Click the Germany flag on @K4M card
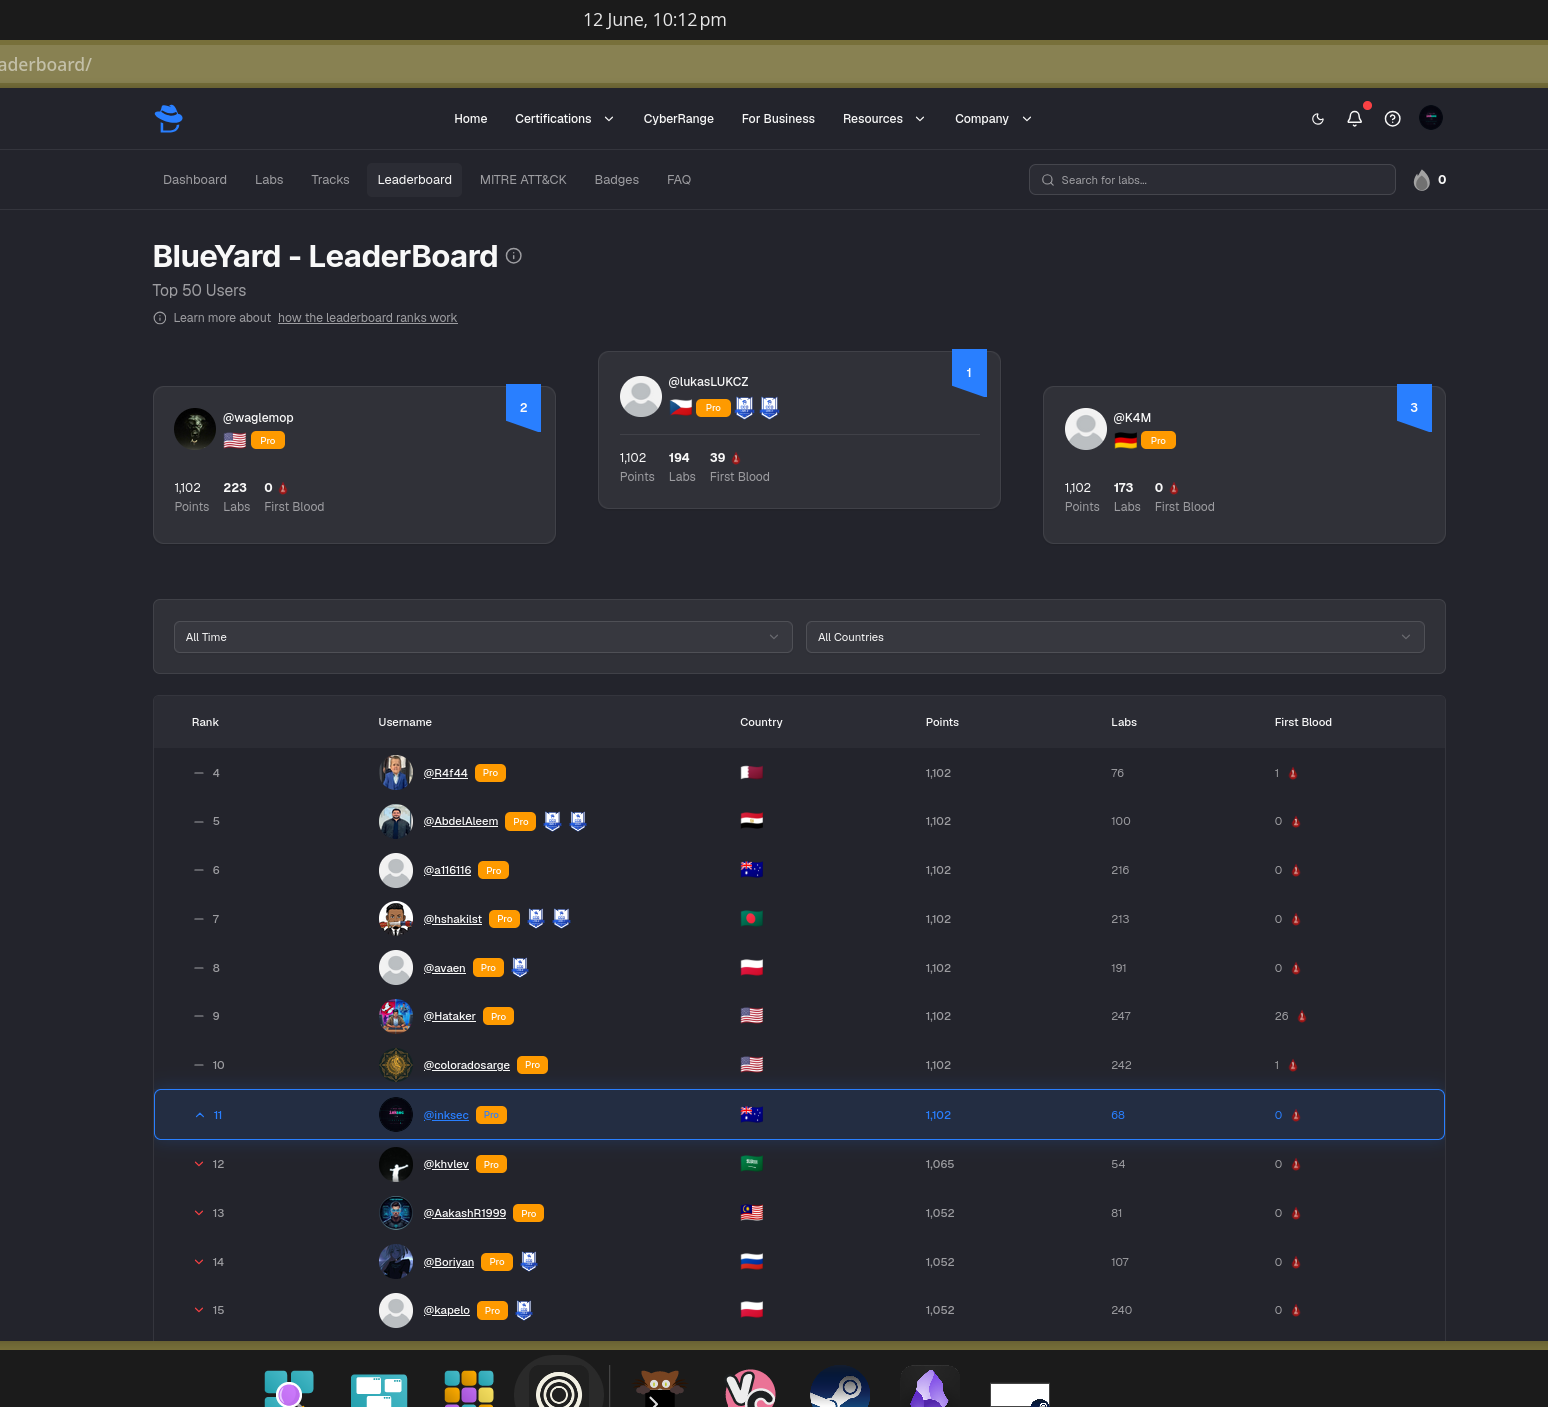Image resolution: width=1548 pixels, height=1407 pixels. pyautogui.click(x=1126, y=440)
